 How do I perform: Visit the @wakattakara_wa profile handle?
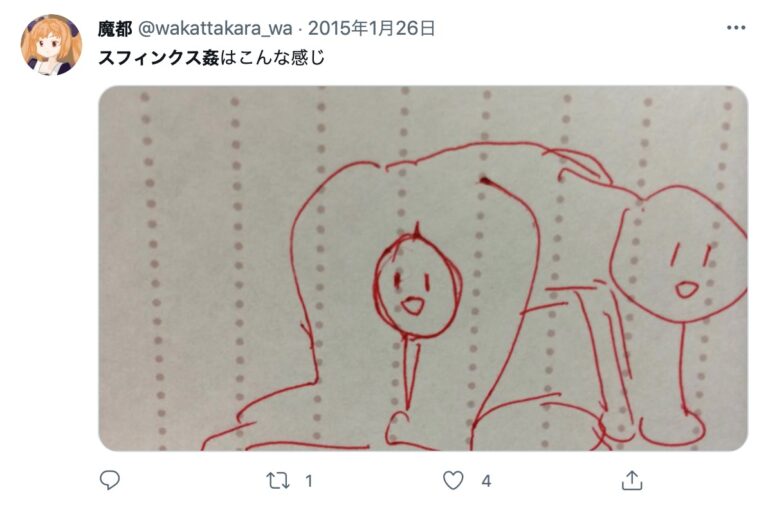pyautogui.click(x=215, y=28)
